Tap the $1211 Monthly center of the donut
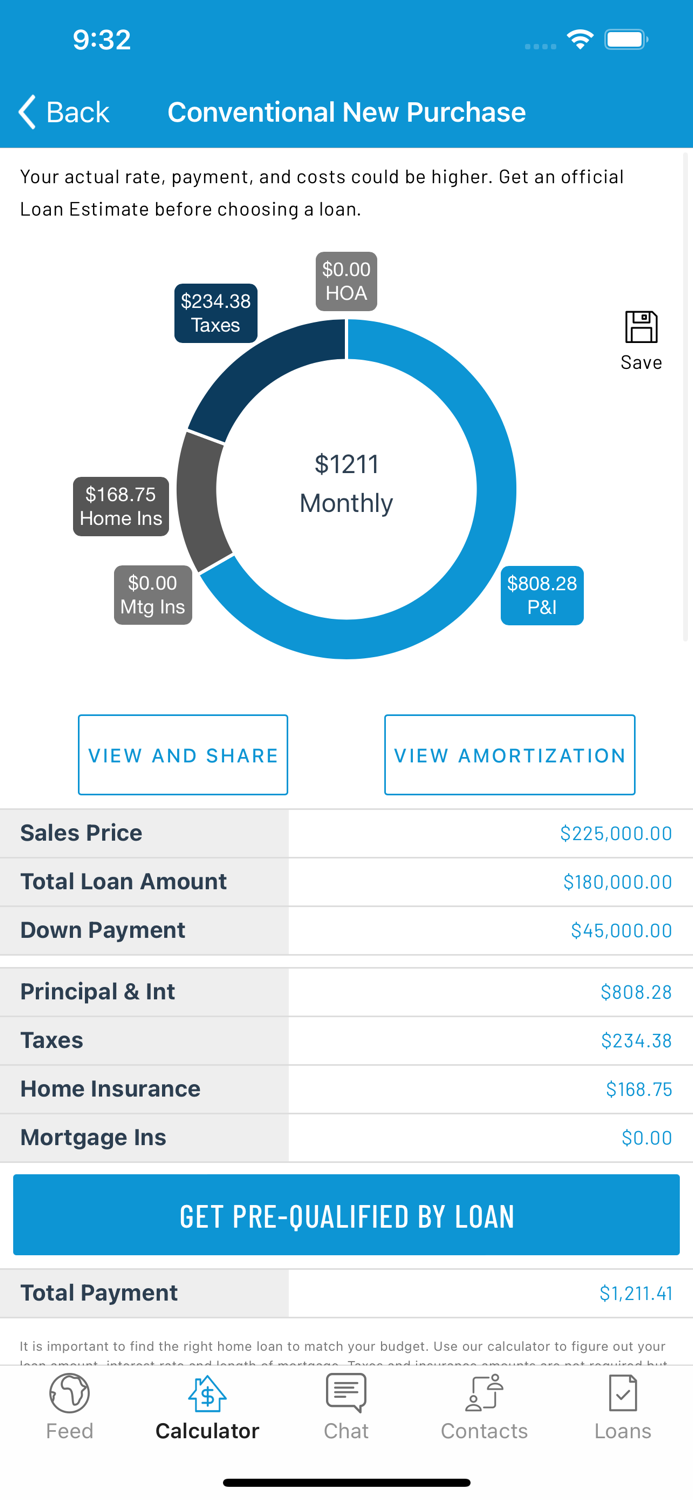The width and height of the screenshot is (693, 1500). point(346,484)
